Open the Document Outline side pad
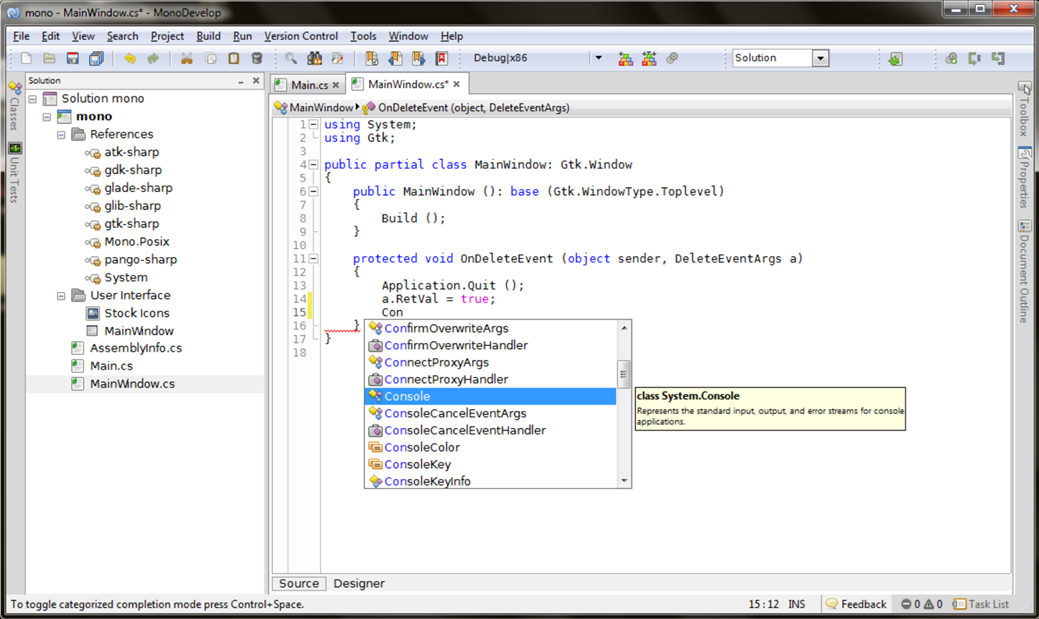 point(1024,272)
